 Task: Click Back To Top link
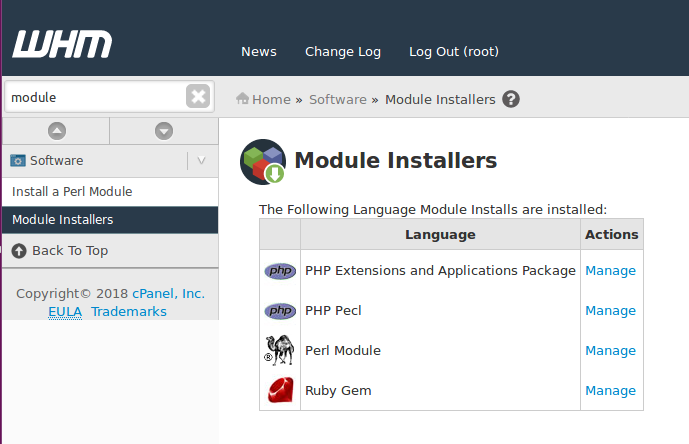[x=70, y=251]
